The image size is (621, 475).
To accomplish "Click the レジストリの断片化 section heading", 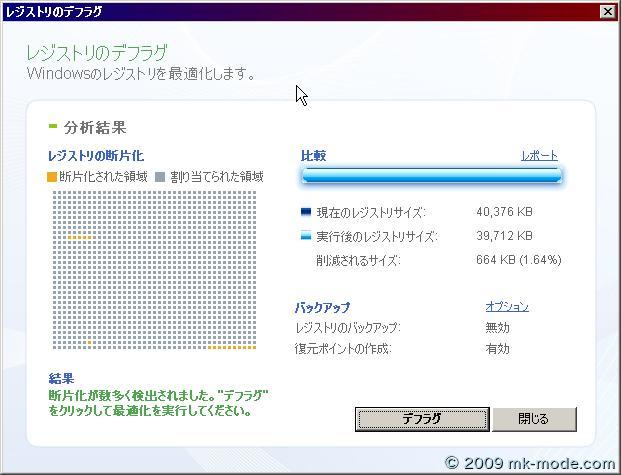I will [96, 156].
